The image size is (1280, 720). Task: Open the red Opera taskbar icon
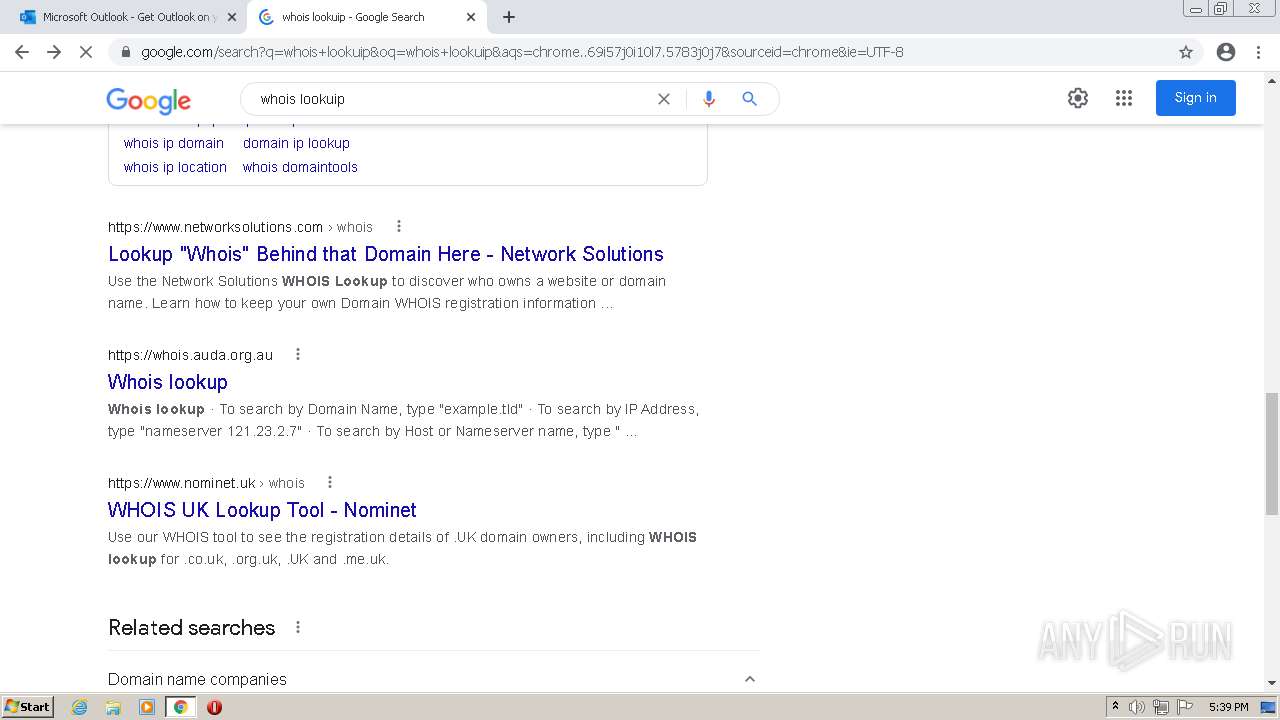click(214, 707)
